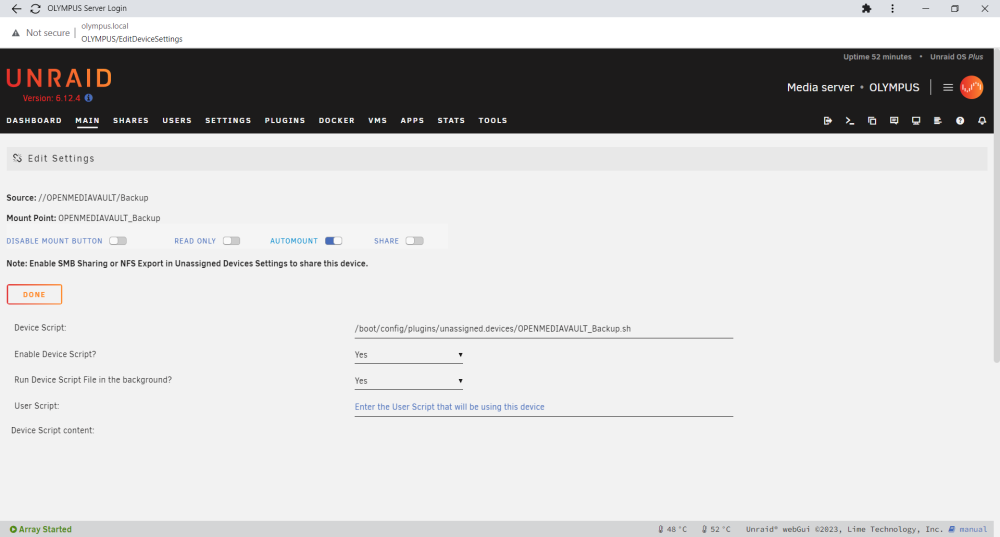Click the User Script input field
This screenshot has width=1000, height=537.
coord(543,407)
